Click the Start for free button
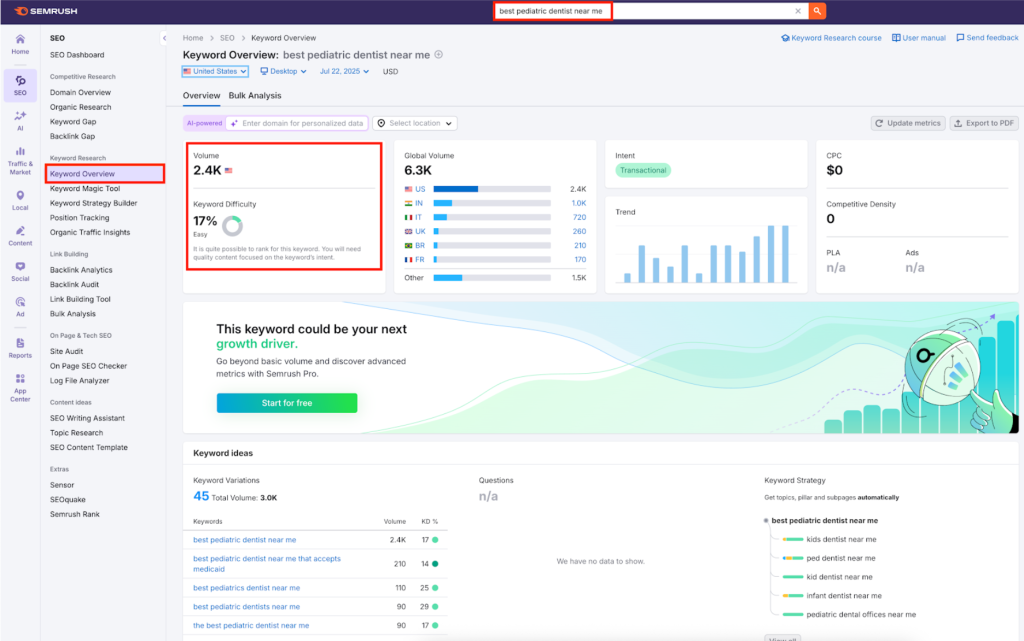 287,403
